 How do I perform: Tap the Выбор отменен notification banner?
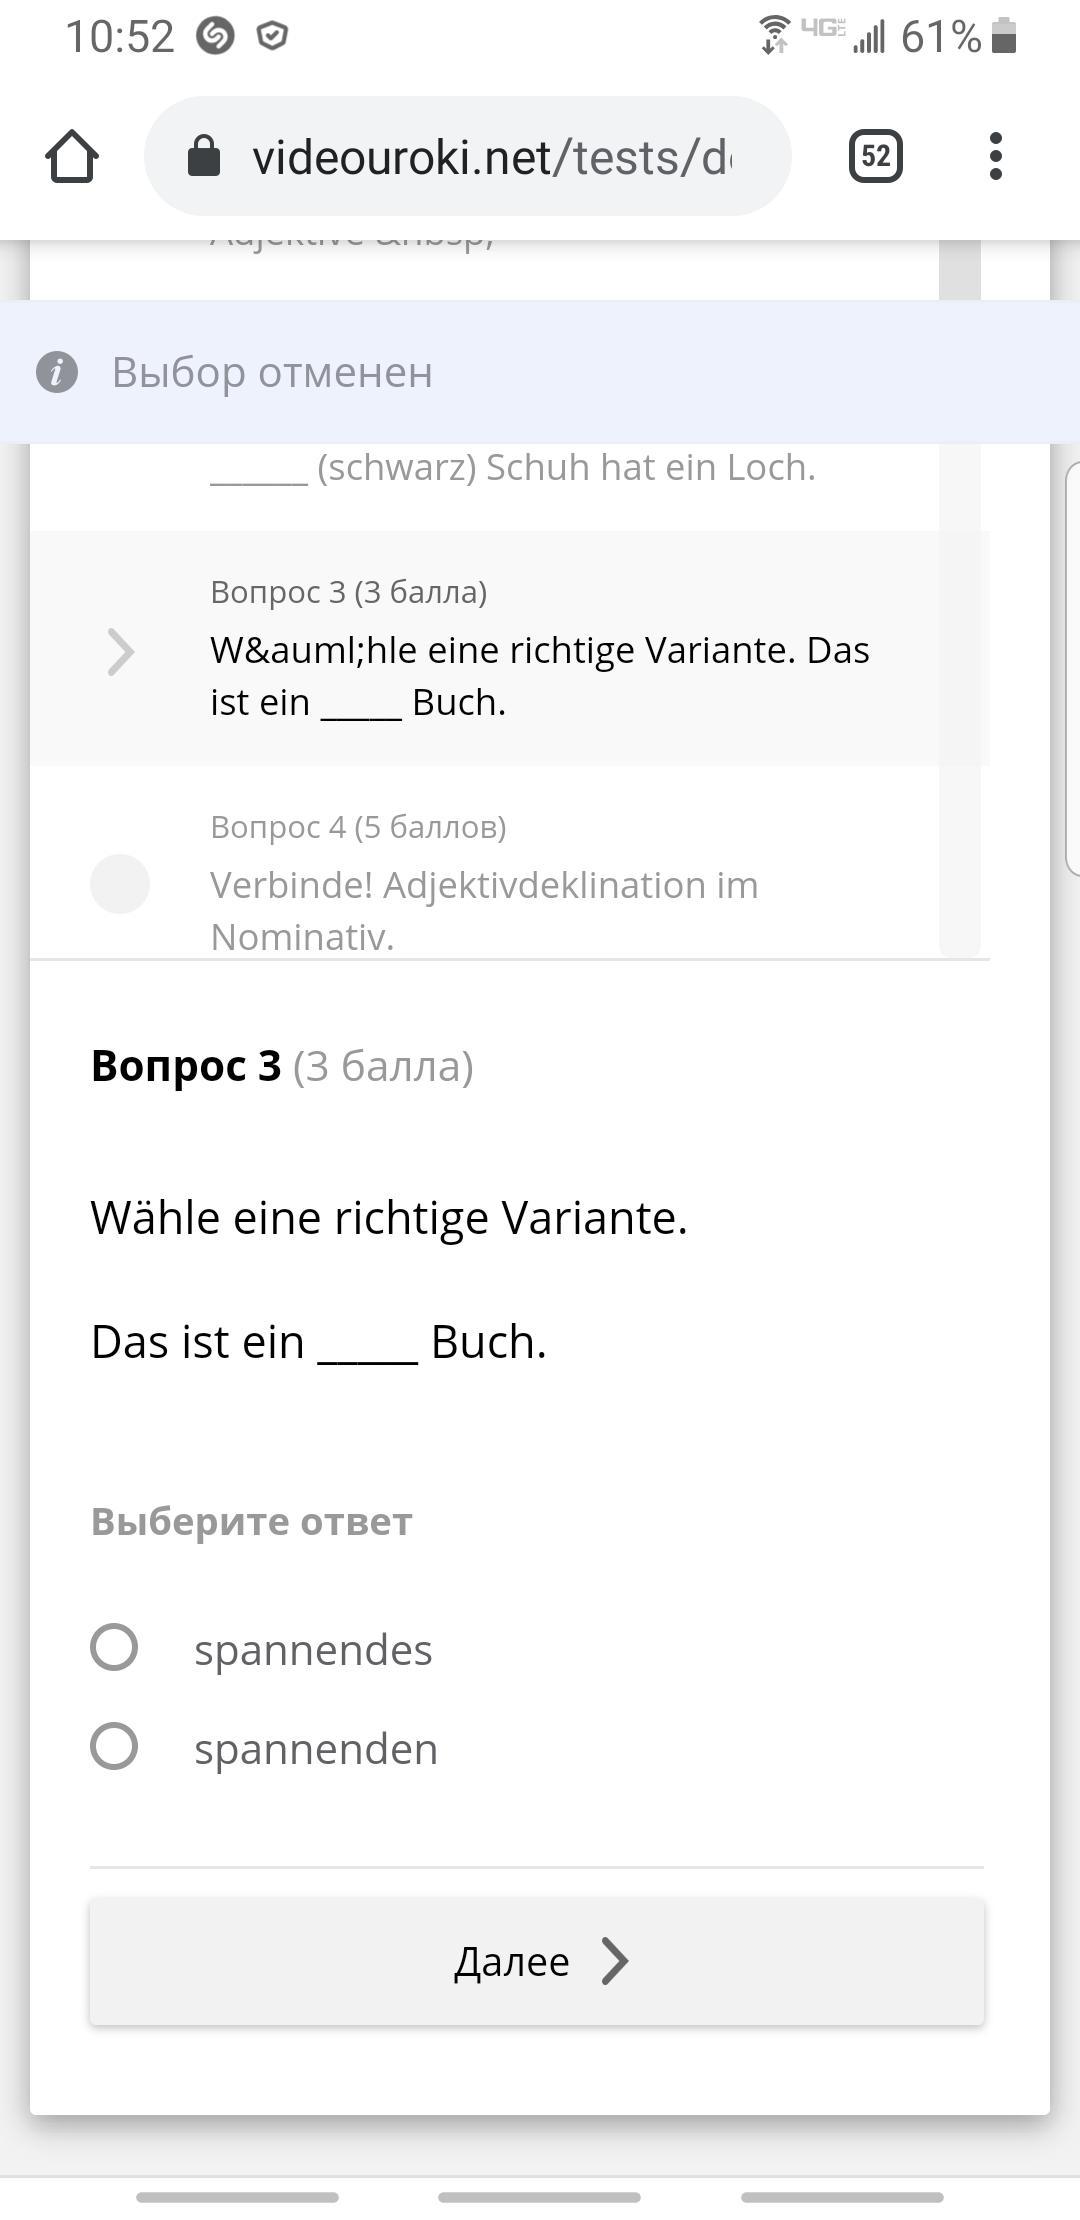tap(540, 372)
